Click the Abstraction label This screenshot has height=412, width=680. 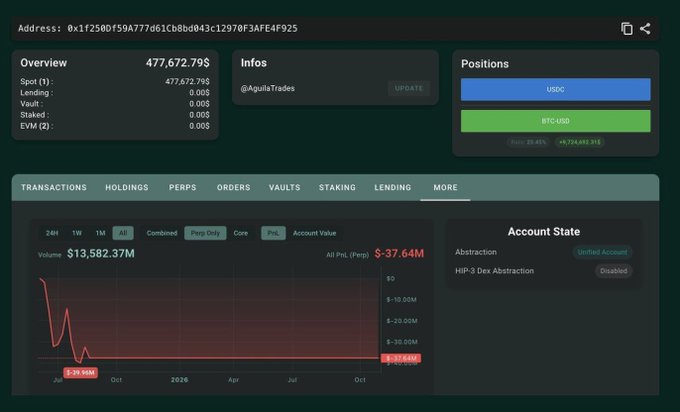tap(476, 252)
